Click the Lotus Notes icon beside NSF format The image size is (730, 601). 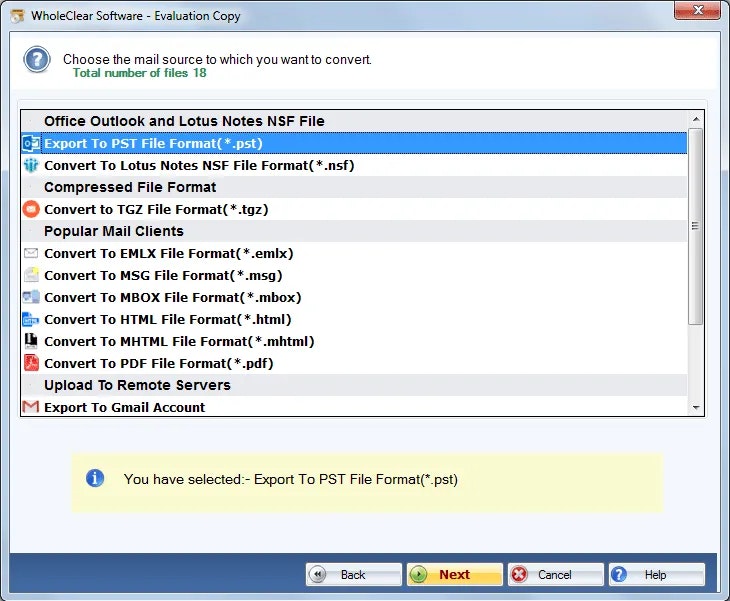coord(31,165)
